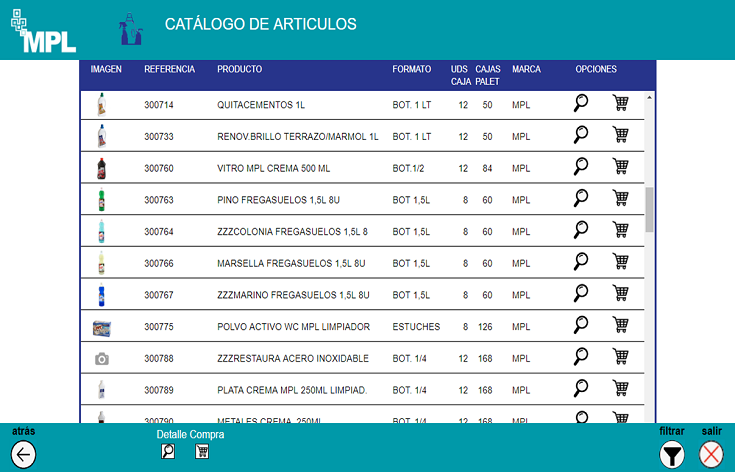Screen dimensions: 735x472
Task: Select reference number 300760
Action: point(159,168)
